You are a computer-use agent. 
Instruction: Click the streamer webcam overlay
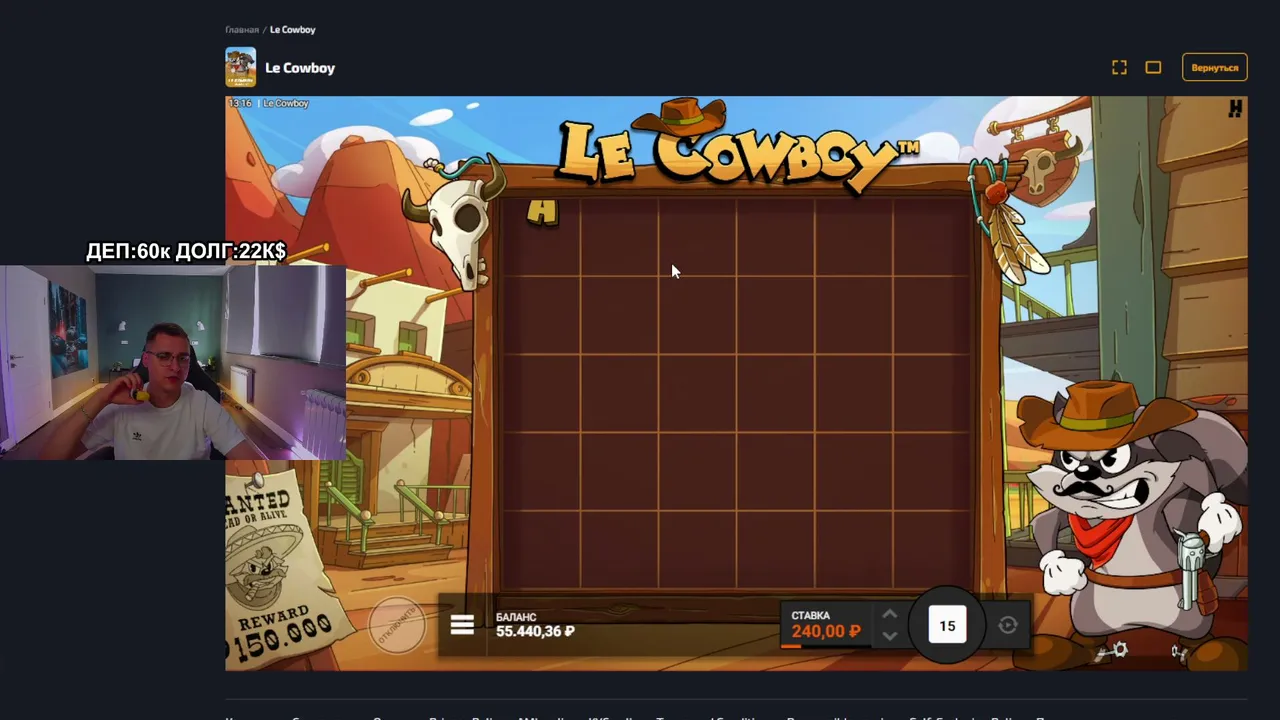173,362
